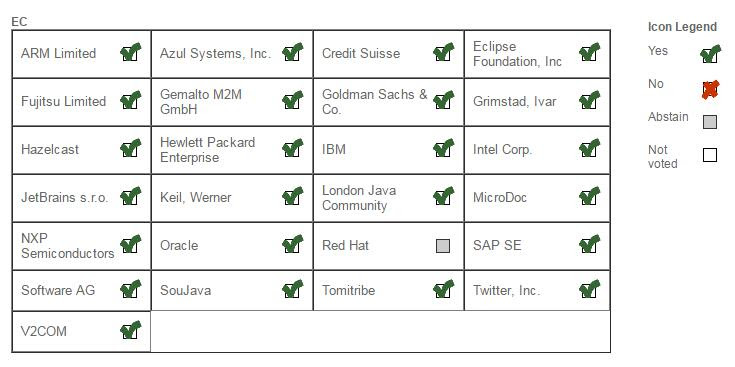Click the green checkmark beside ARM Limited
This screenshot has height=367, width=735.
pos(130,52)
